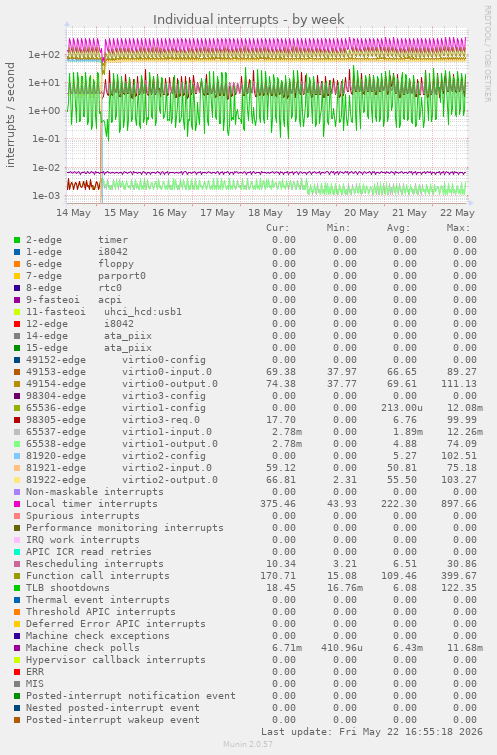Click the Max column header
Image resolution: width=497 pixels, height=755 pixels.
pyautogui.click(x=458, y=228)
